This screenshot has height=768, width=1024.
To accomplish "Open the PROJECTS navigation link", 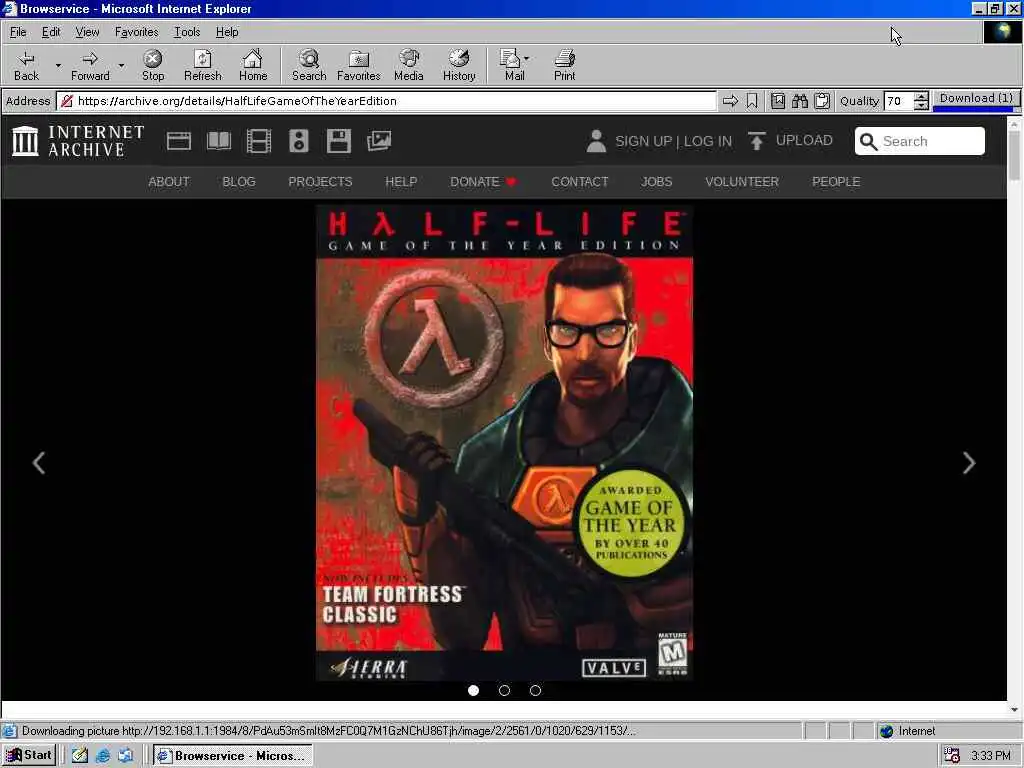I will [x=320, y=182].
